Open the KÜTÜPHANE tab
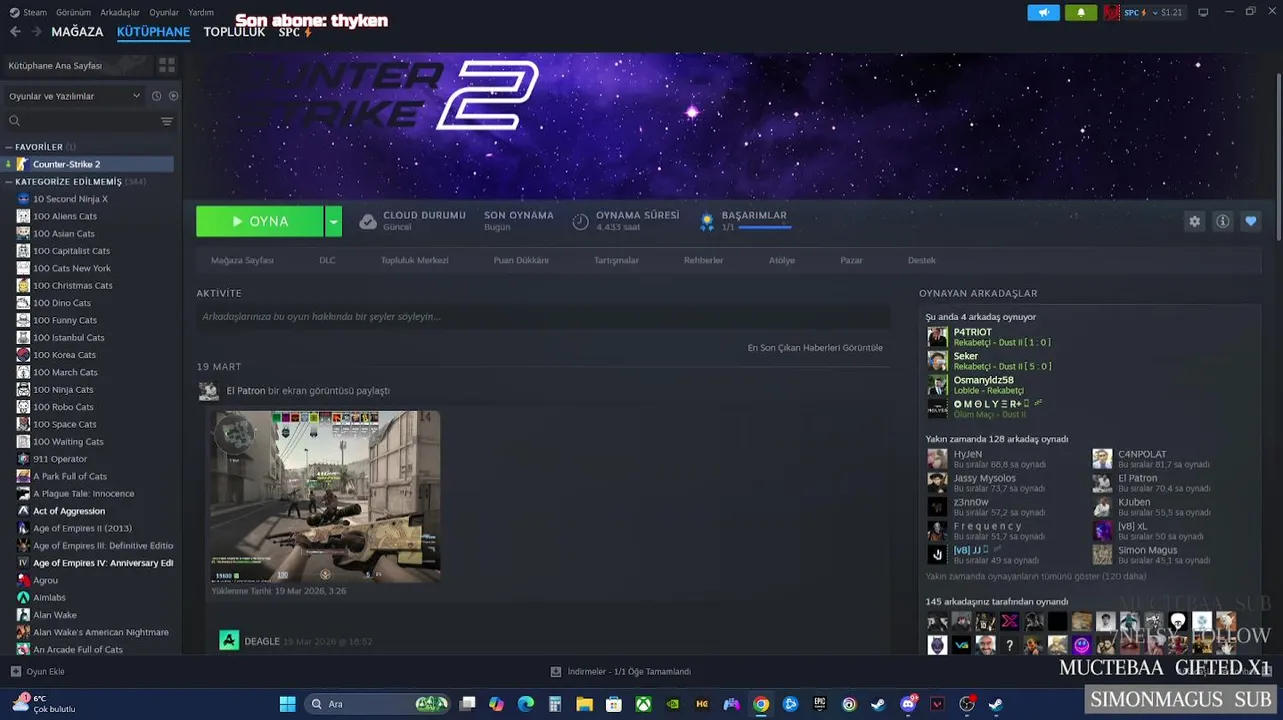 pos(153,32)
